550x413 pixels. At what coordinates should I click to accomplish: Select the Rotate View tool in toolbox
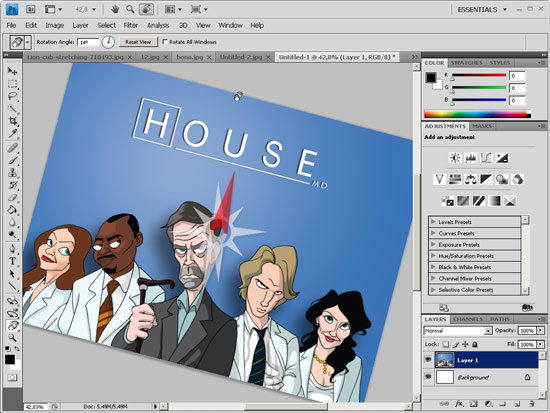coord(13,326)
